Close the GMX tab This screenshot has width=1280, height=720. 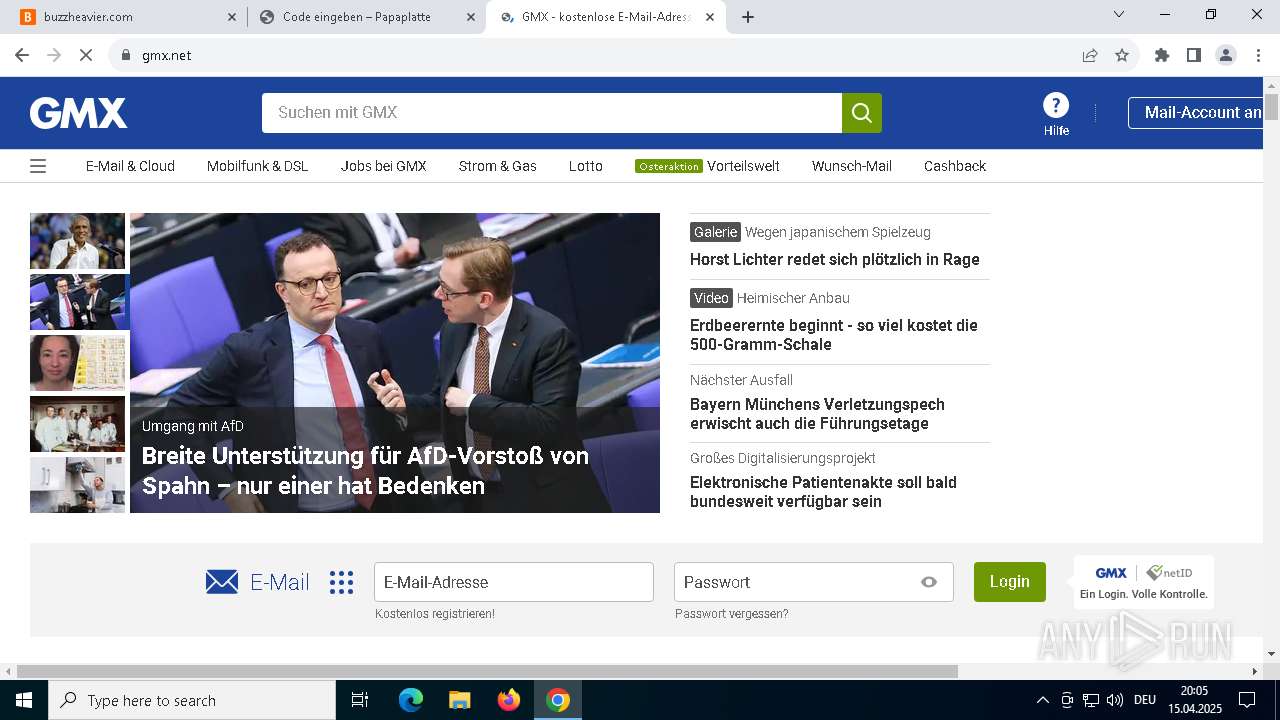click(x=710, y=17)
